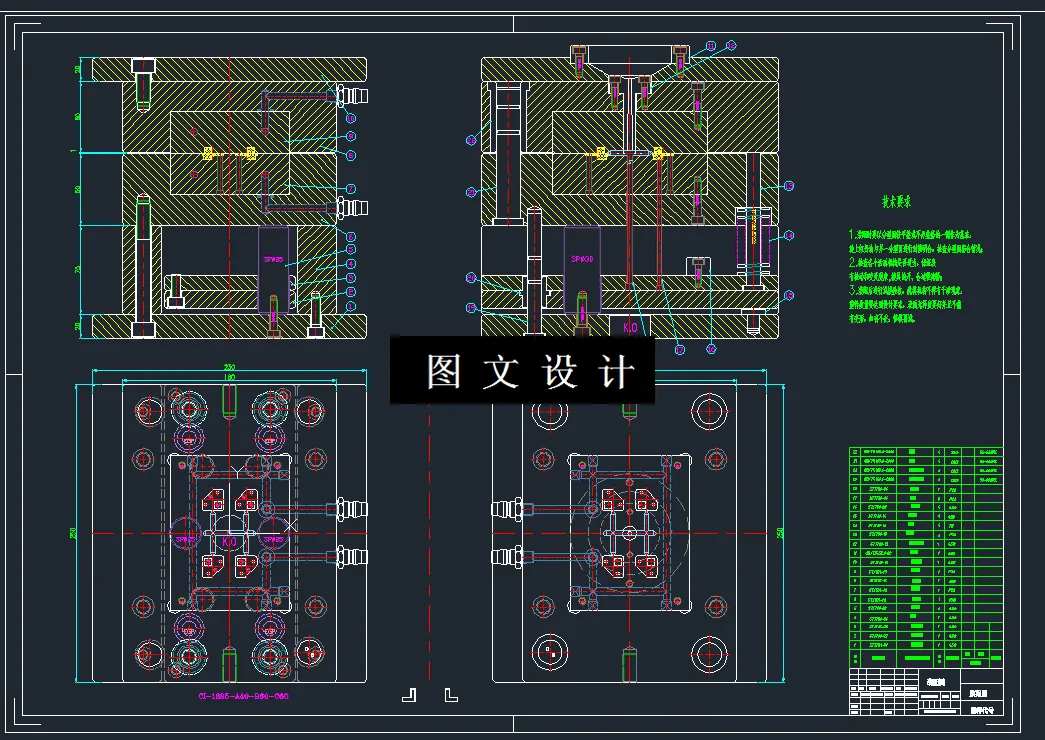The width and height of the screenshot is (1045, 740).
Task: Select the 180 width dimension above the left plan view
Action: pos(229,377)
